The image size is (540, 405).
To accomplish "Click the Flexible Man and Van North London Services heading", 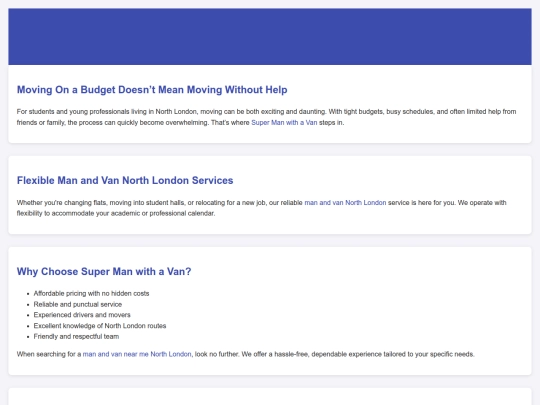I will (x=125, y=180).
